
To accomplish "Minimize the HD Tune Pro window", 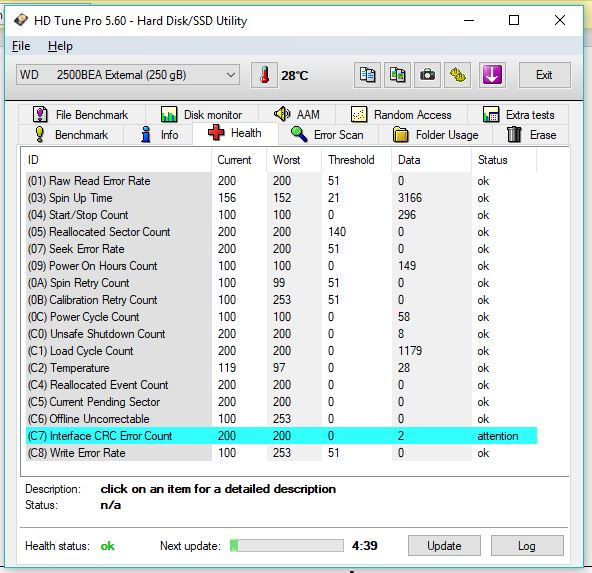I will point(469,20).
